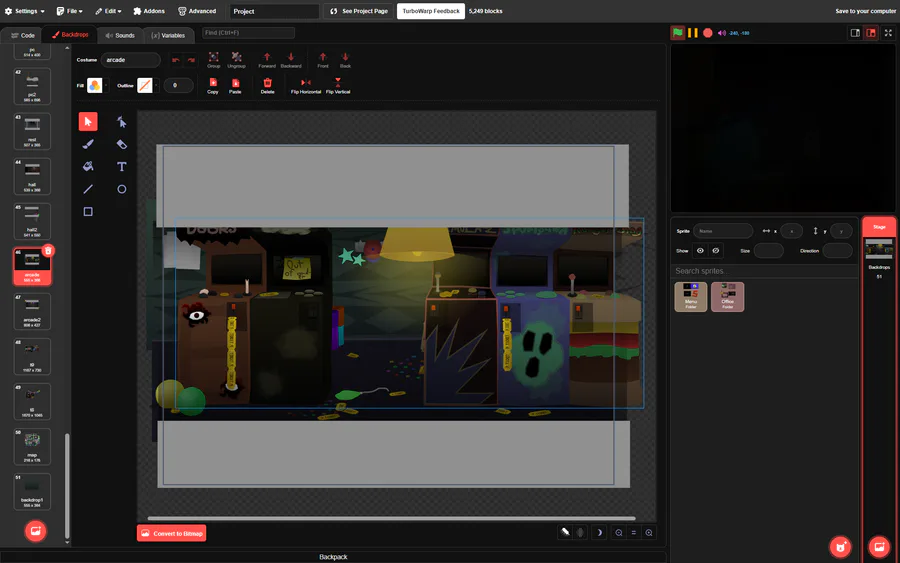Open the Advanced menu
Screen dimensions: 900x563
(197, 11)
